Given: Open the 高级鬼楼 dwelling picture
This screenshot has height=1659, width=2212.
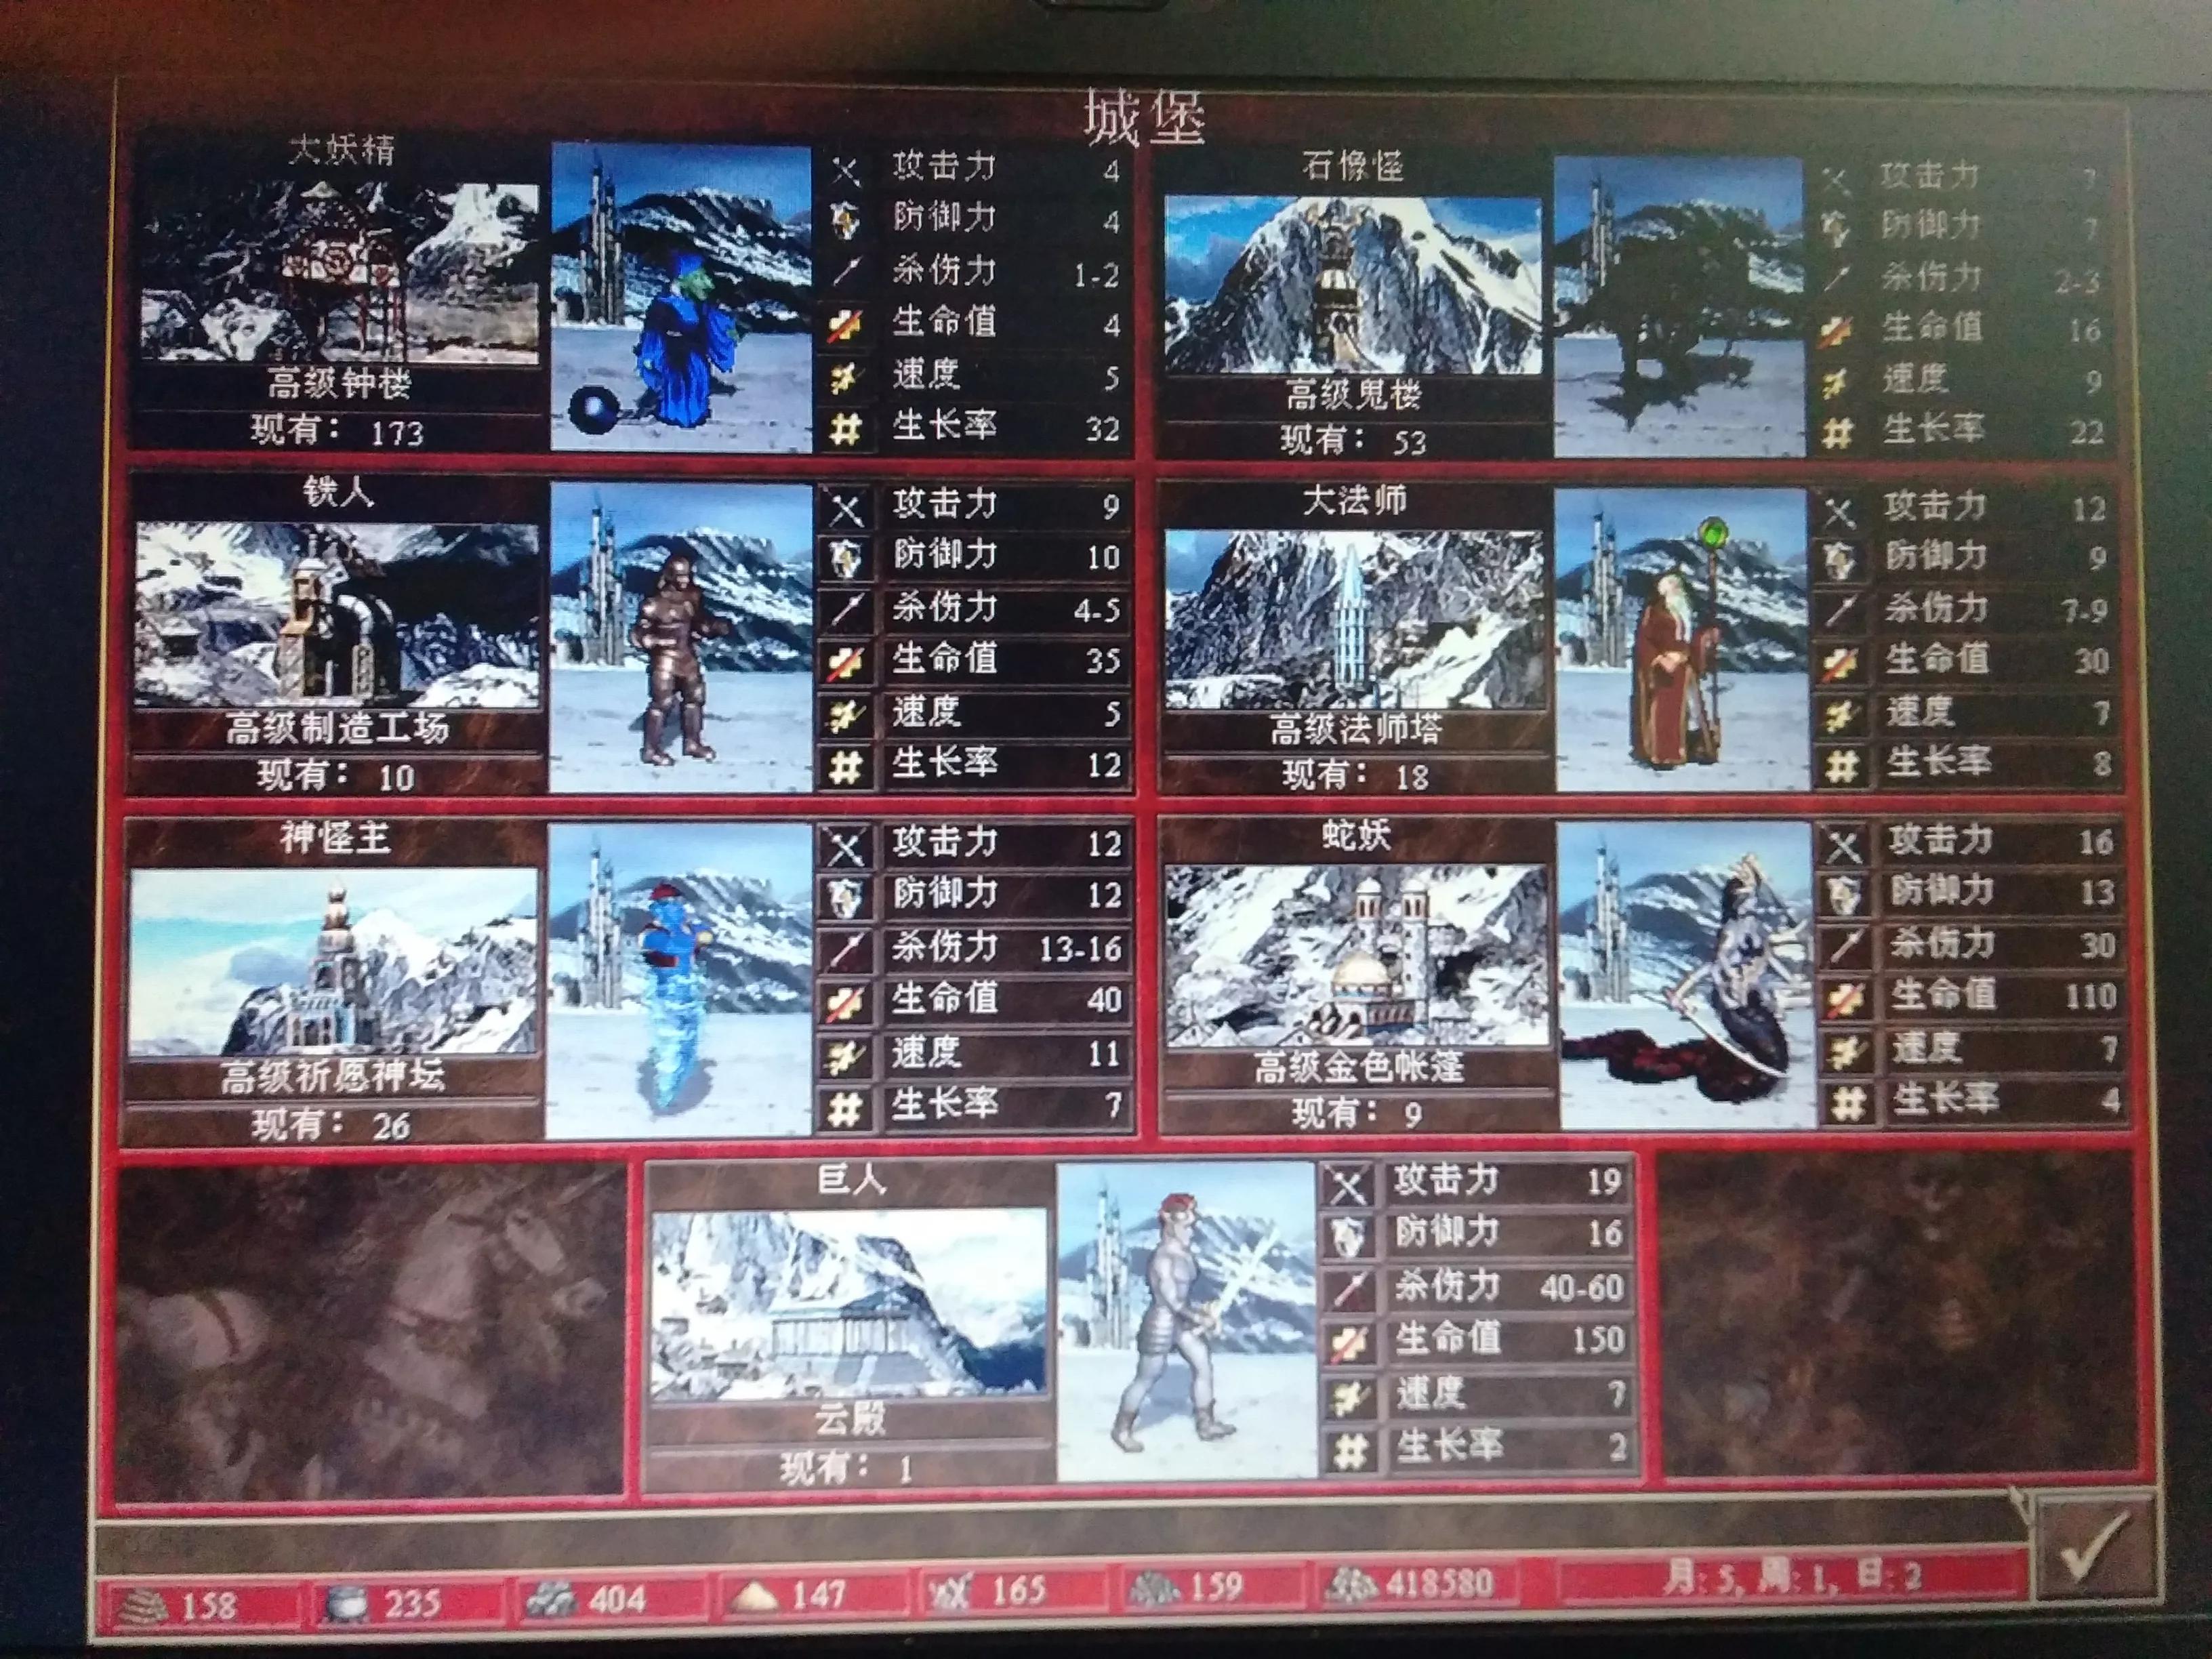Looking at the screenshot, I should (1352, 287).
